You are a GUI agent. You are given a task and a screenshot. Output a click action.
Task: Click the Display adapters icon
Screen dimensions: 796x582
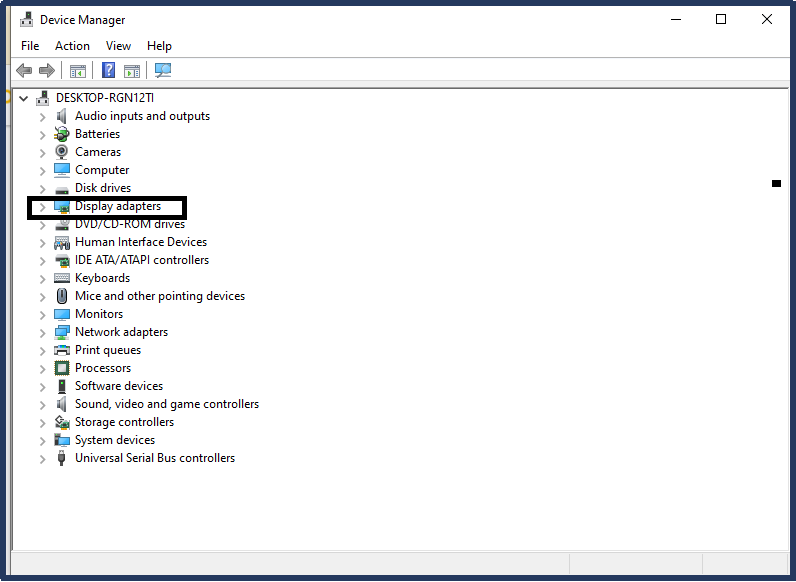(61, 207)
